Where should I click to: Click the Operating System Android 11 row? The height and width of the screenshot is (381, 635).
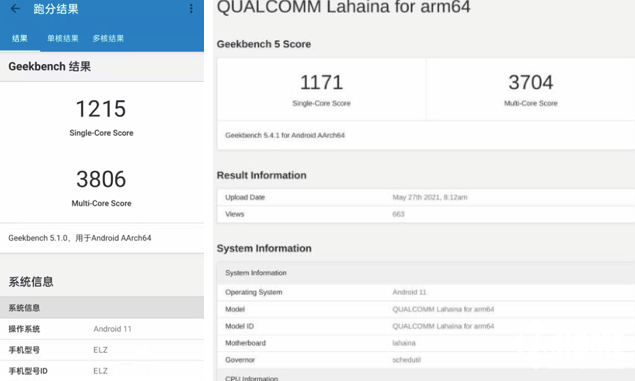point(426,292)
